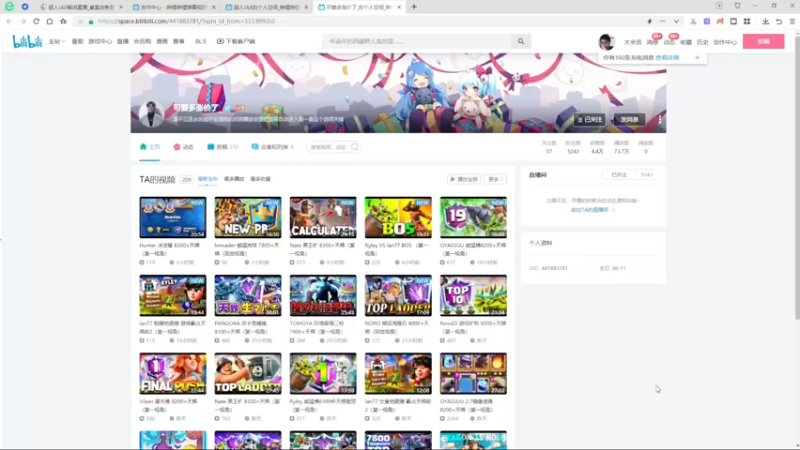Click the 发消息 message button
800x450 pixels.
629,119
